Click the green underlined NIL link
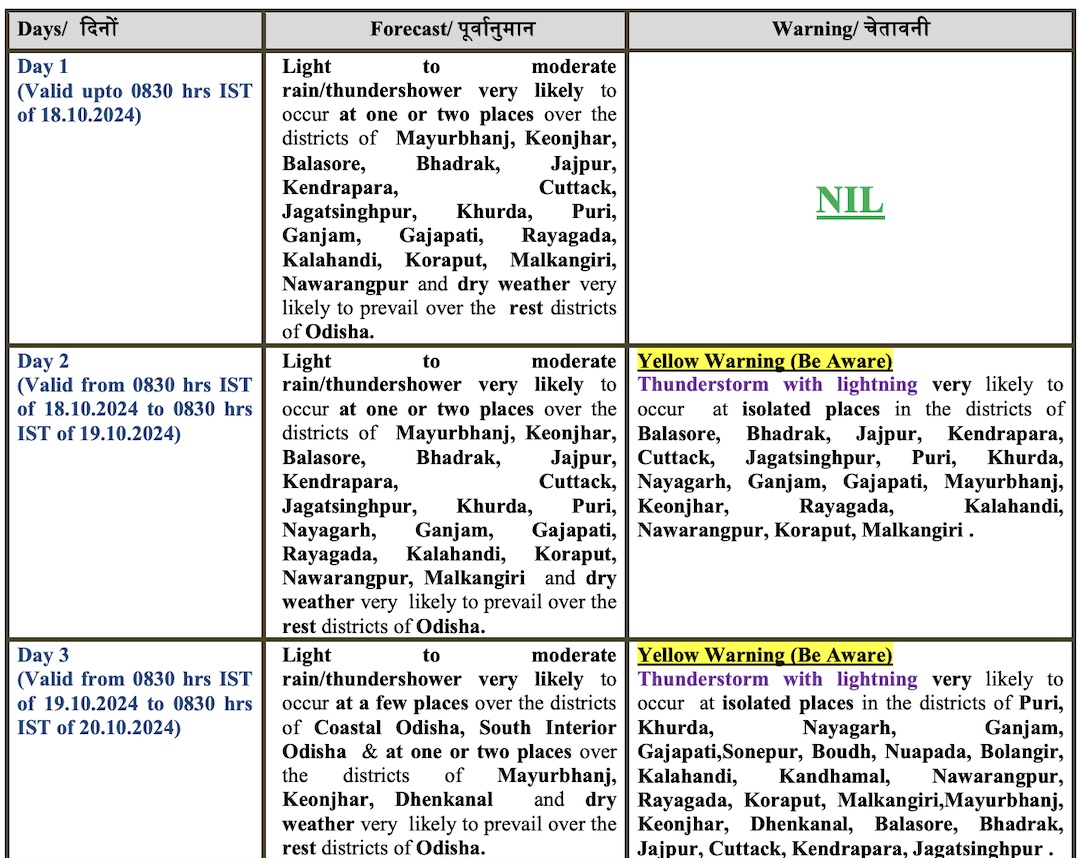Image resolution: width=1082 pixels, height=858 pixels. pos(850,201)
